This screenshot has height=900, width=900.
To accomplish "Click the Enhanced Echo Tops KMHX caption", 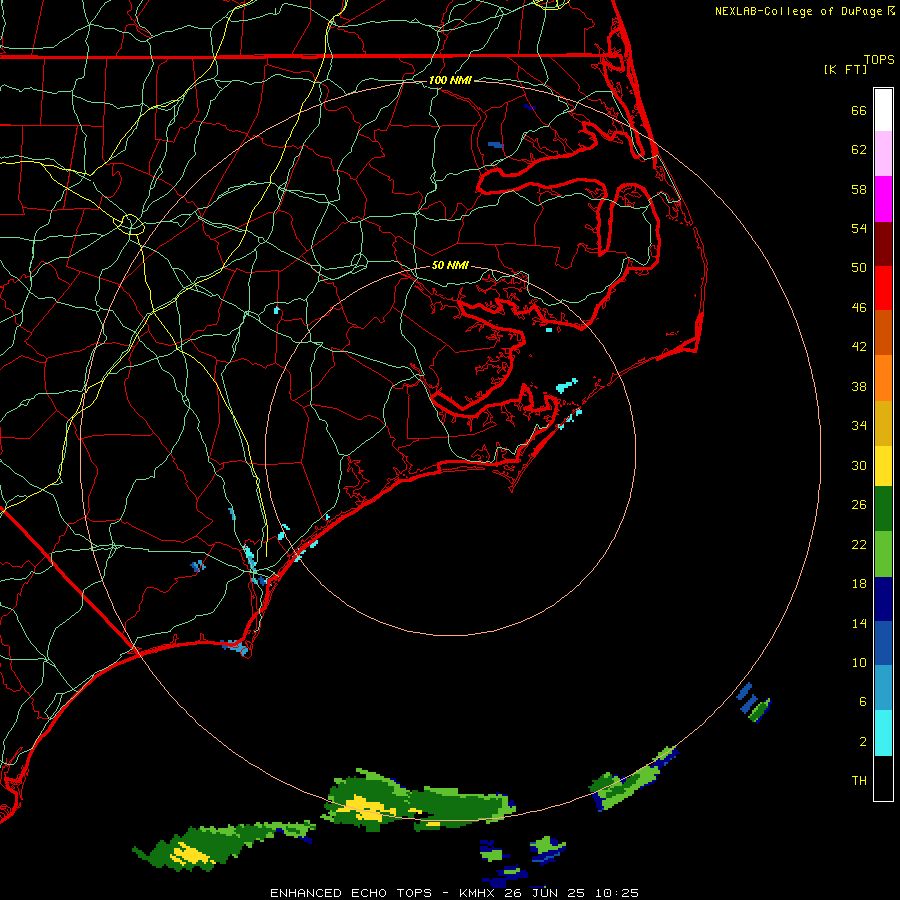I will click(x=454, y=893).
